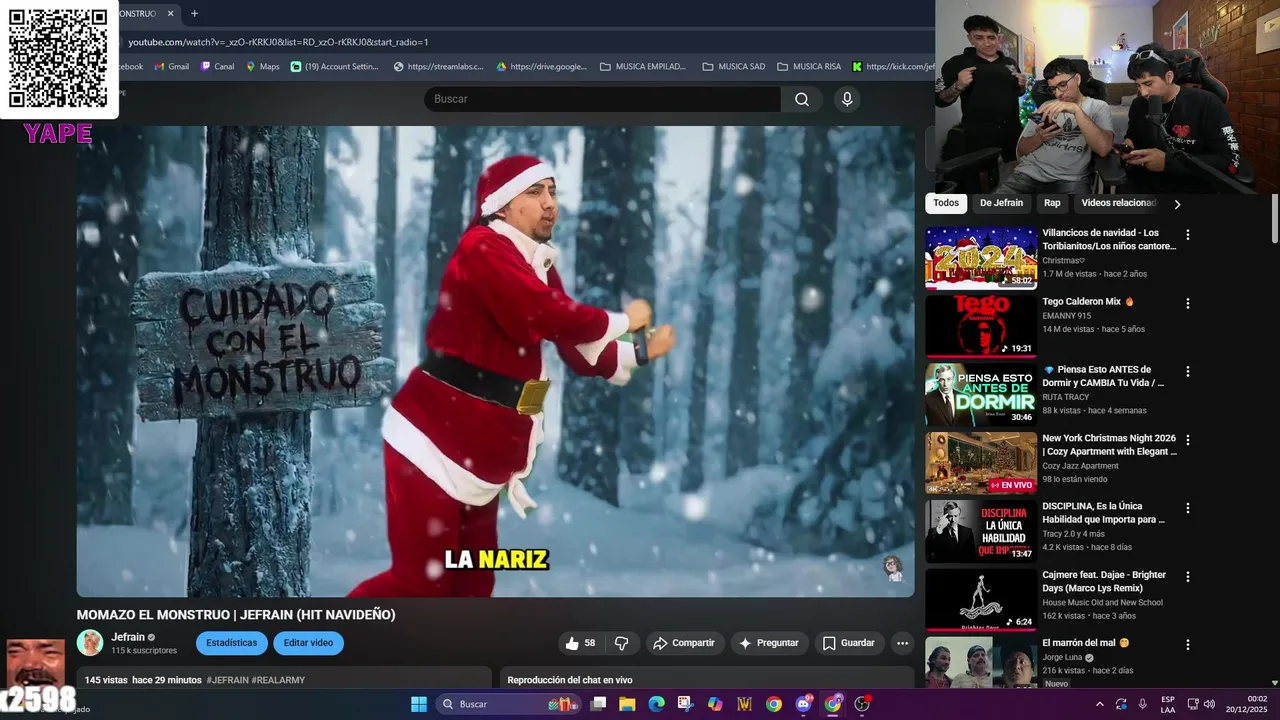Open Copilot from the taskbar

pyautogui.click(x=715, y=704)
